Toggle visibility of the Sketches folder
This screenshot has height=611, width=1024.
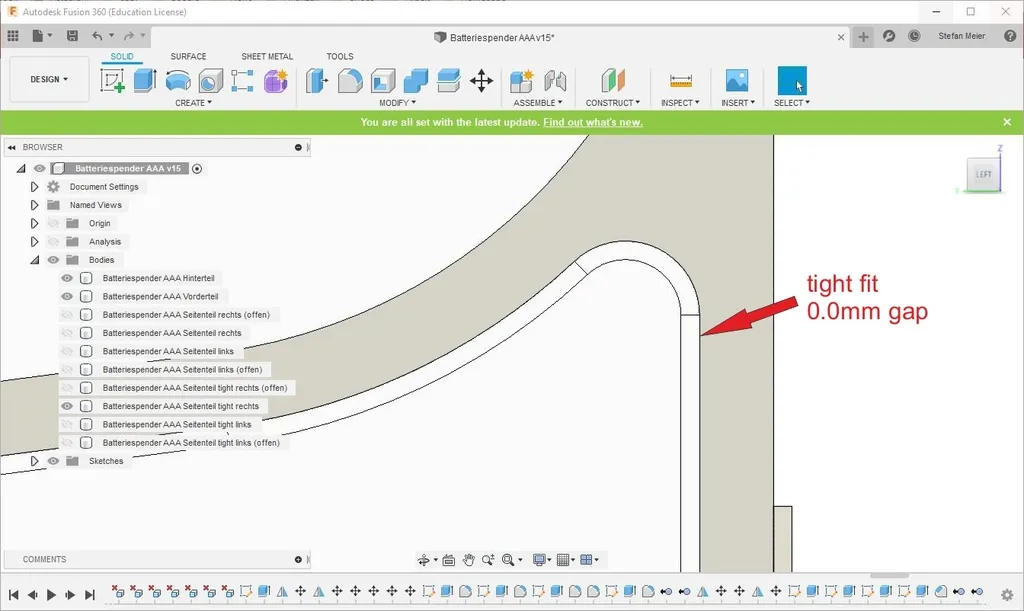point(53,461)
